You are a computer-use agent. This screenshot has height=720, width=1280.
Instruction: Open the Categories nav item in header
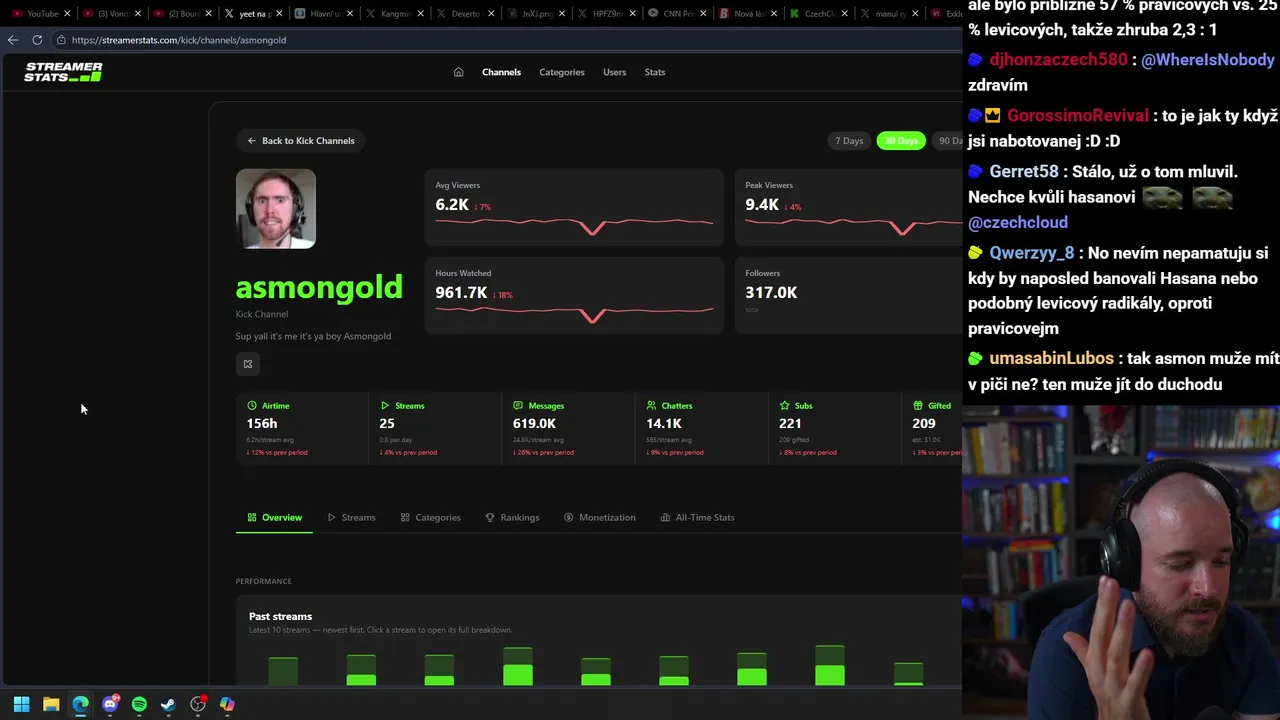[562, 72]
